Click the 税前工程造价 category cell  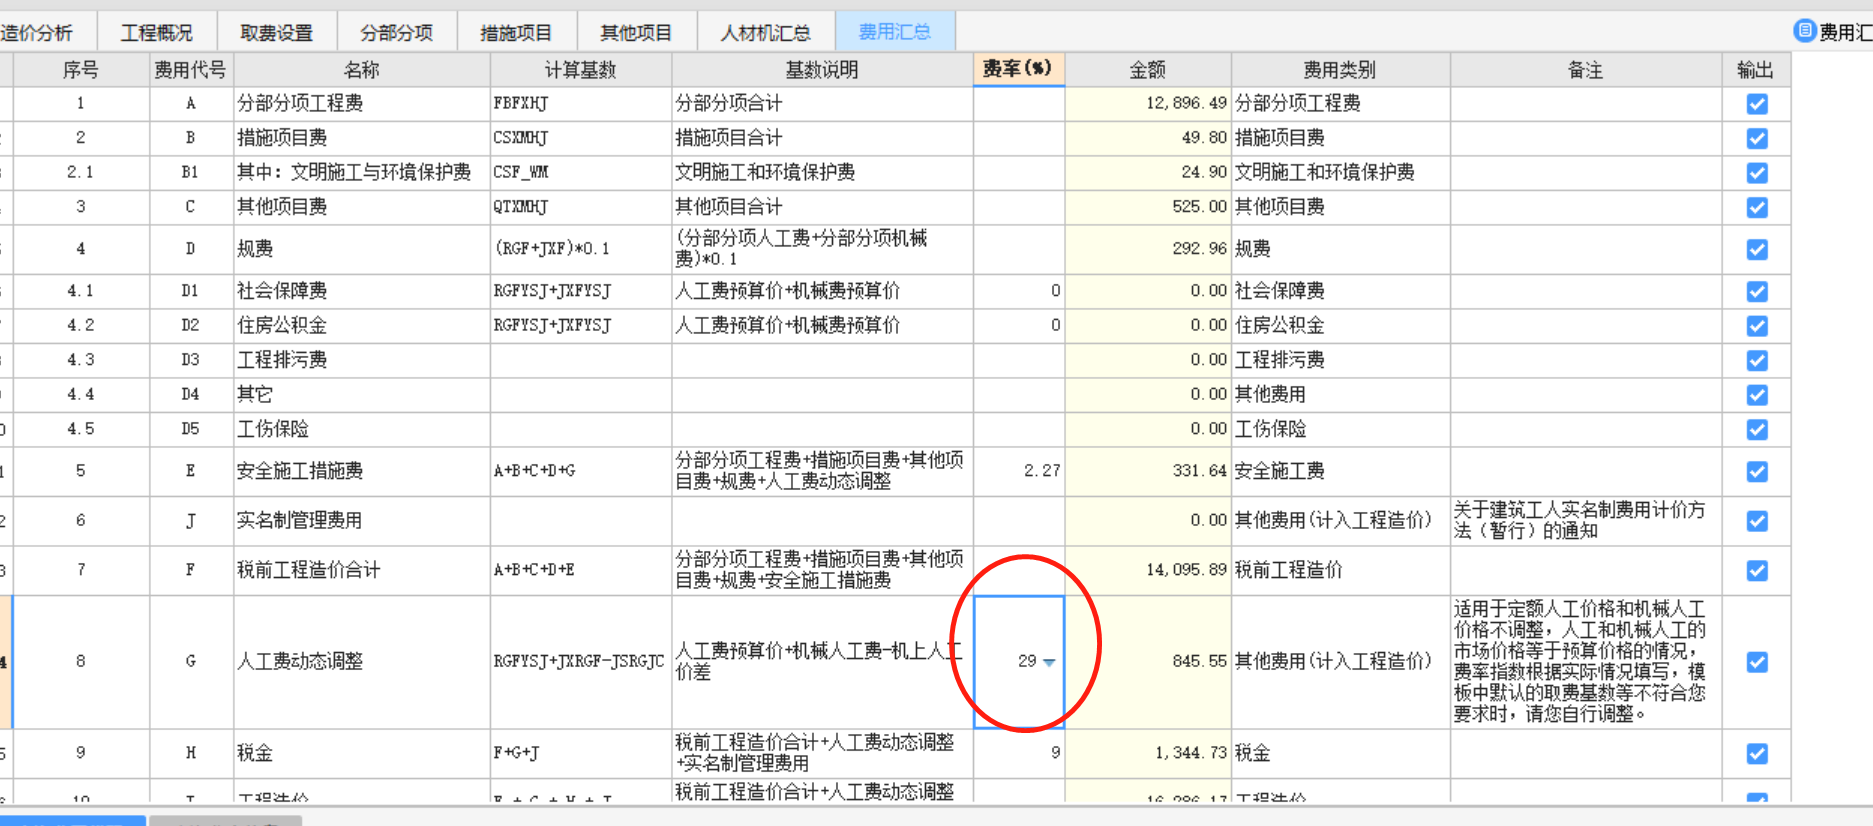point(1340,570)
